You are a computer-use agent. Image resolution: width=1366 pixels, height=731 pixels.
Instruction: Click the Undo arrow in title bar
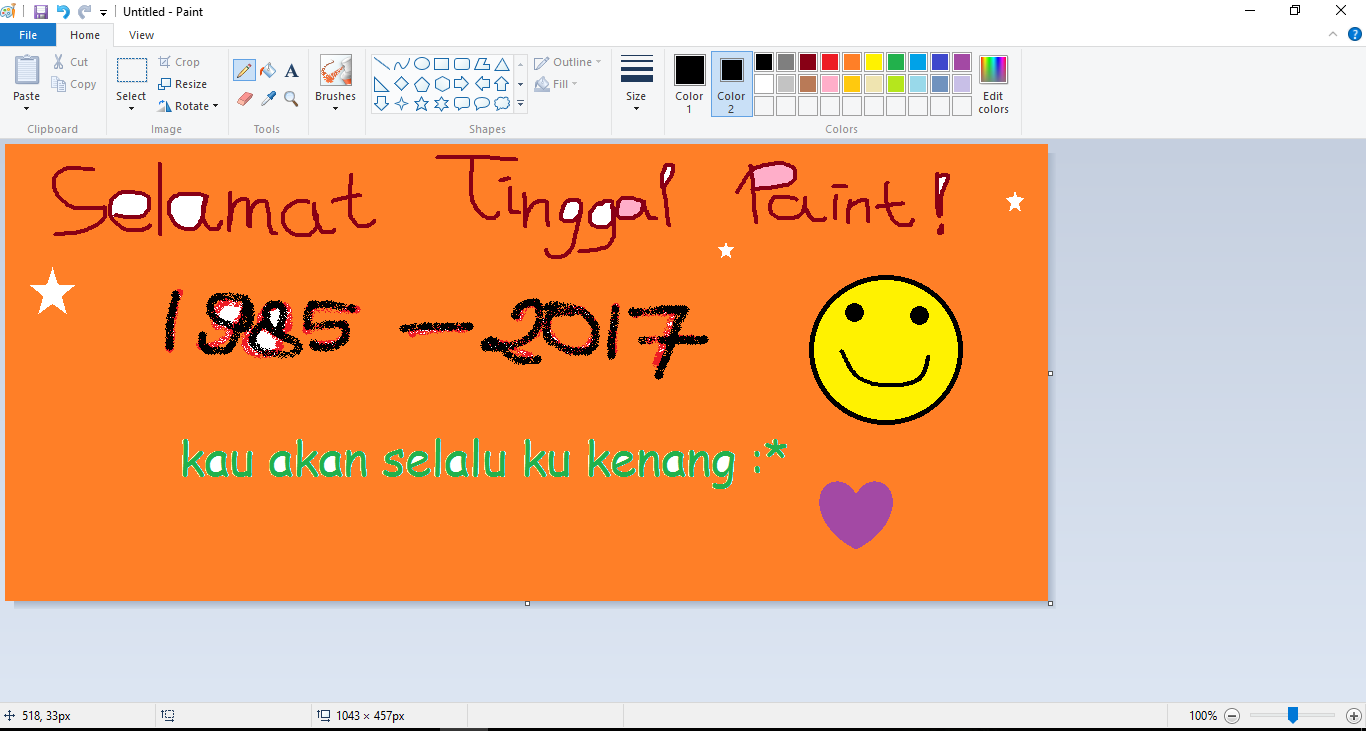pyautogui.click(x=62, y=12)
